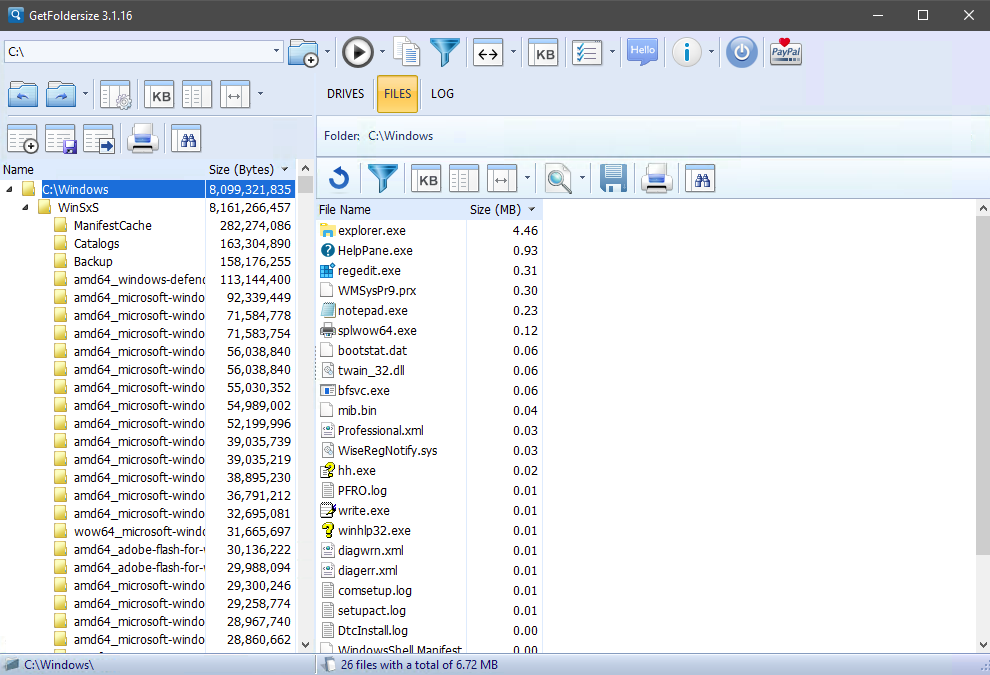Open the dropdown arrow next to play button
Screen dimensions: 990x675
382,52
